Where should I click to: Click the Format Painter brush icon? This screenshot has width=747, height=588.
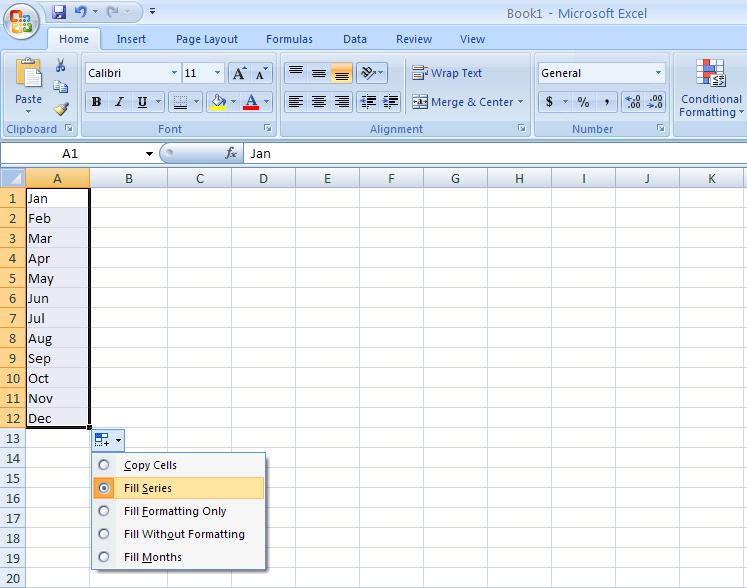[61, 109]
